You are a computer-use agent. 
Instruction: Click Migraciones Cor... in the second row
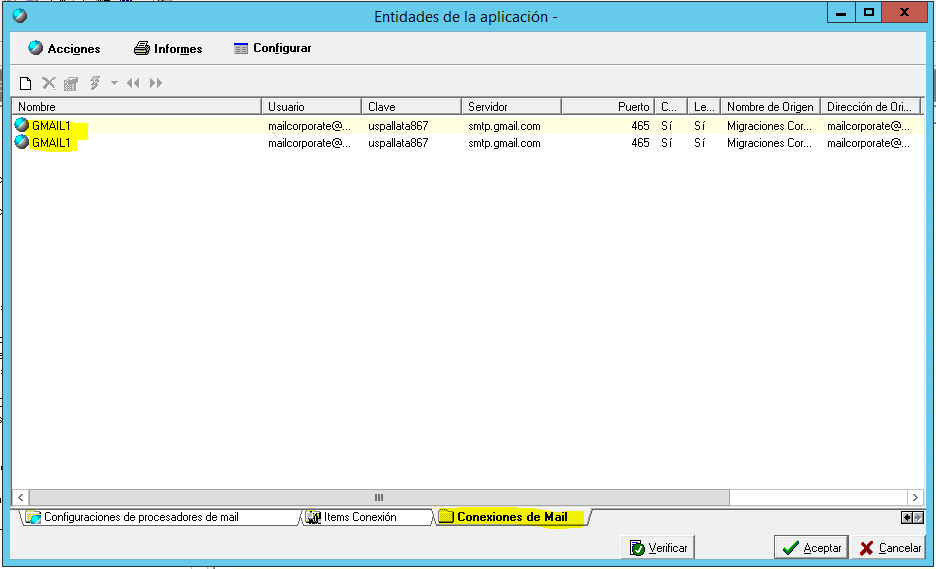(769, 143)
